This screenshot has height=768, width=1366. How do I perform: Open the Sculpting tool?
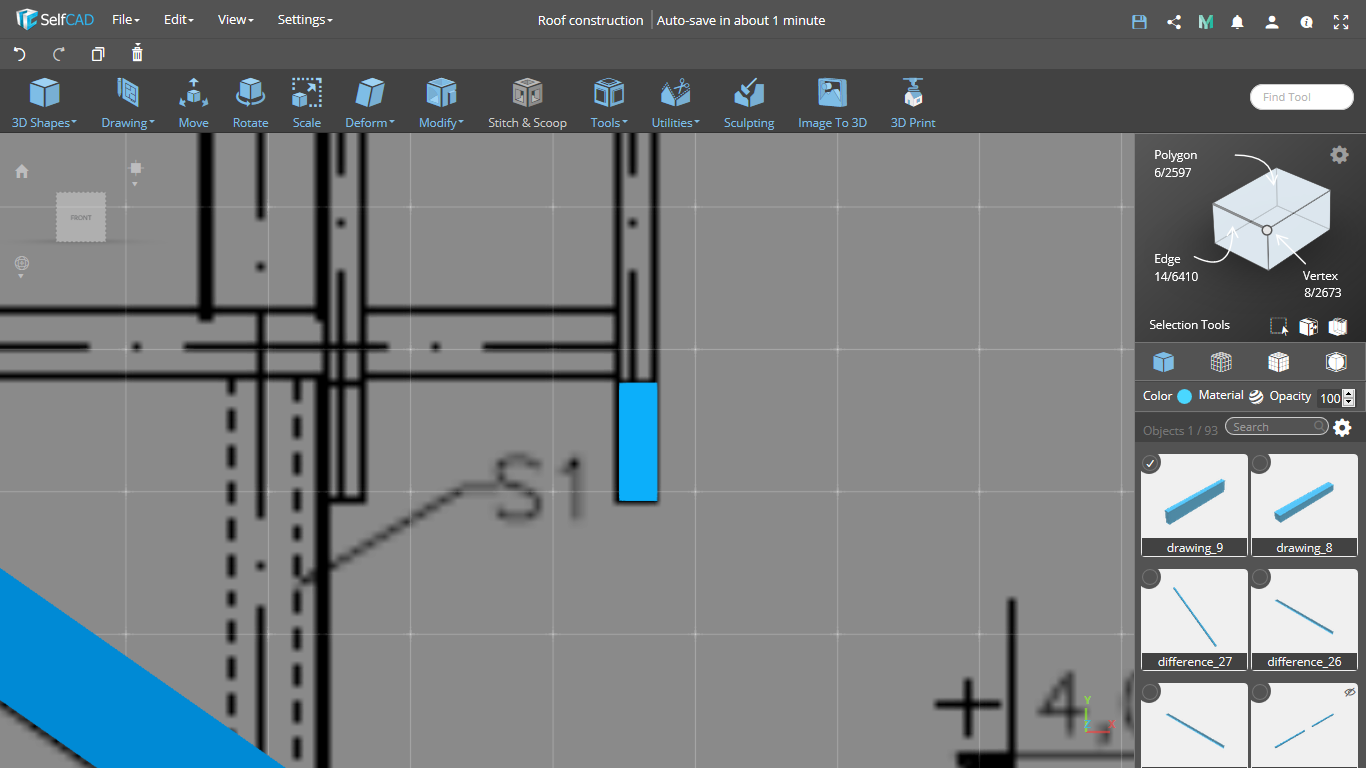click(749, 104)
